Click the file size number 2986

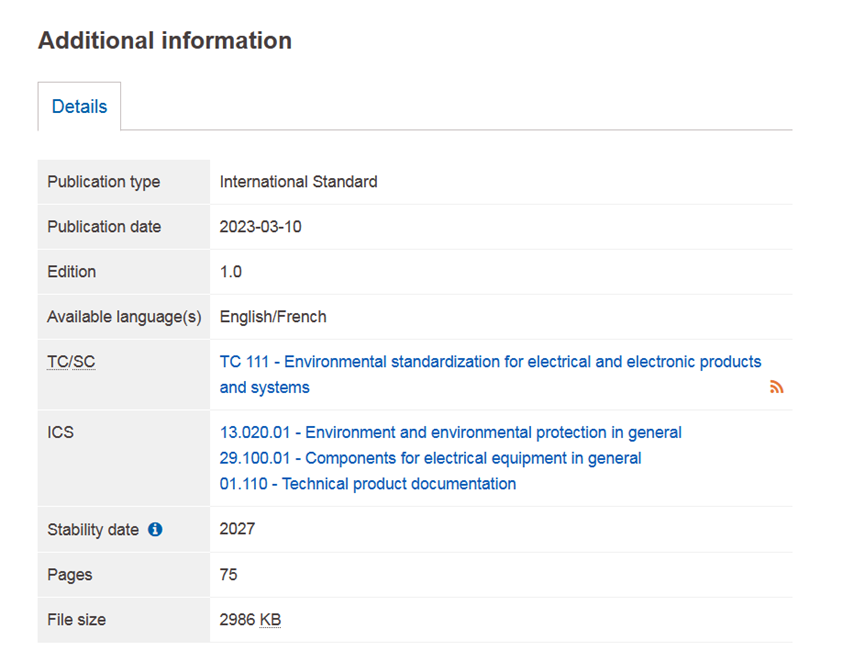coord(237,620)
